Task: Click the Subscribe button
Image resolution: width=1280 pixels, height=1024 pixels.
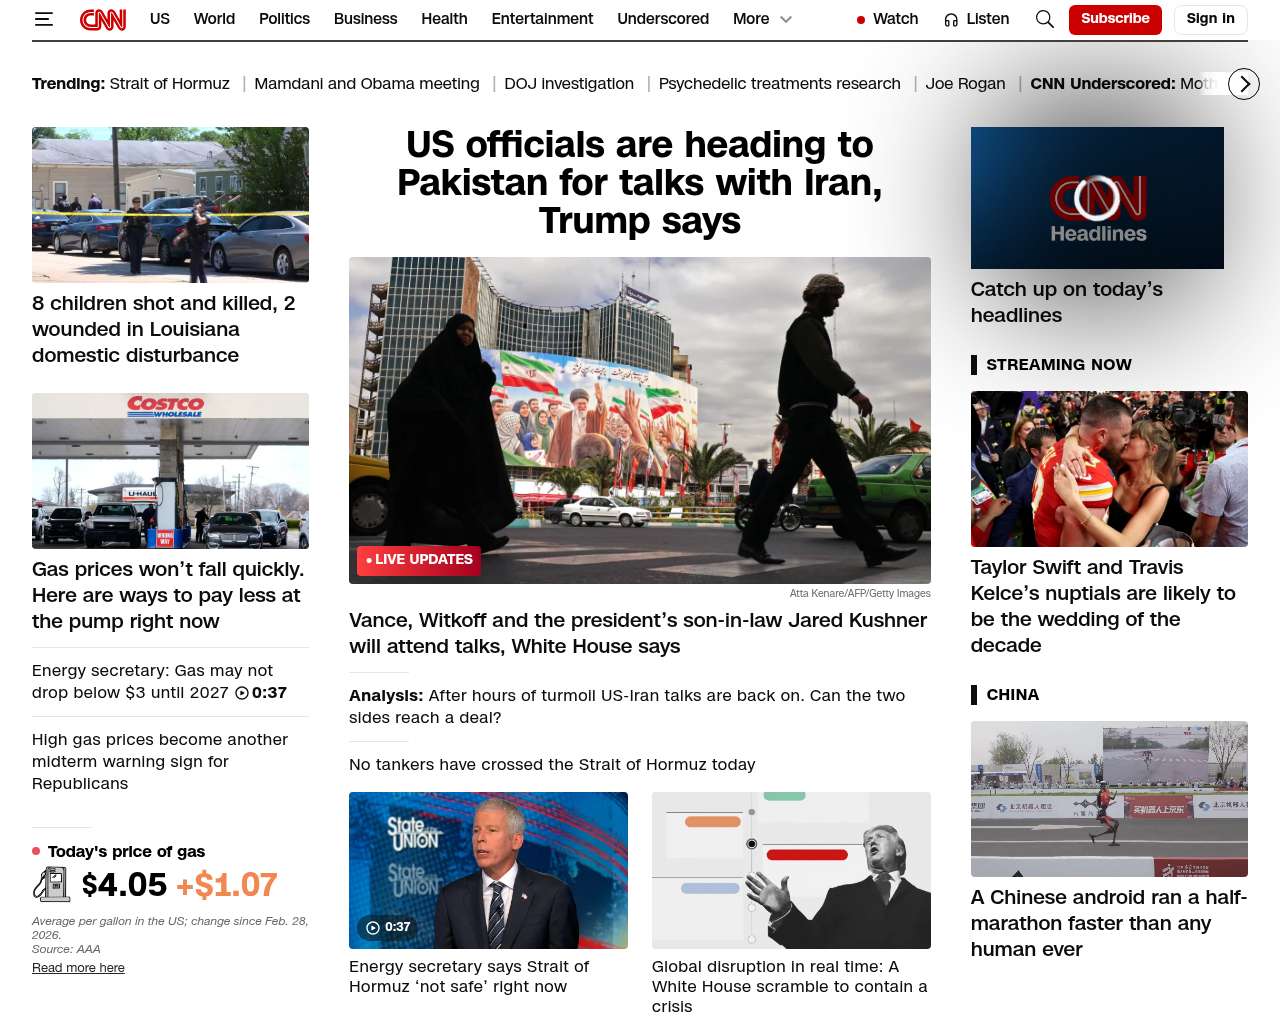Action: tap(1115, 19)
